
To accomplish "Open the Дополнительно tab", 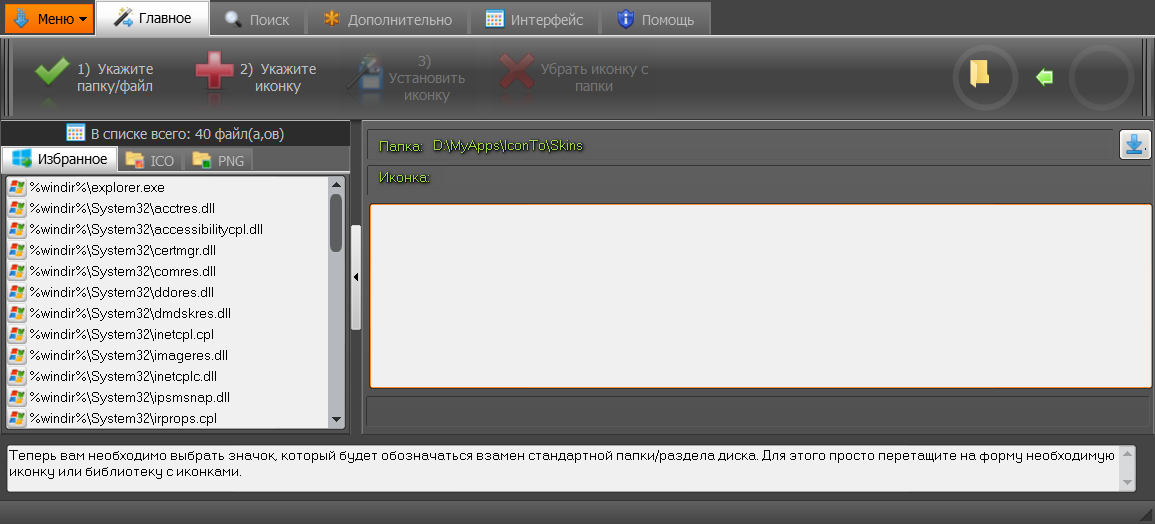I will click(387, 19).
